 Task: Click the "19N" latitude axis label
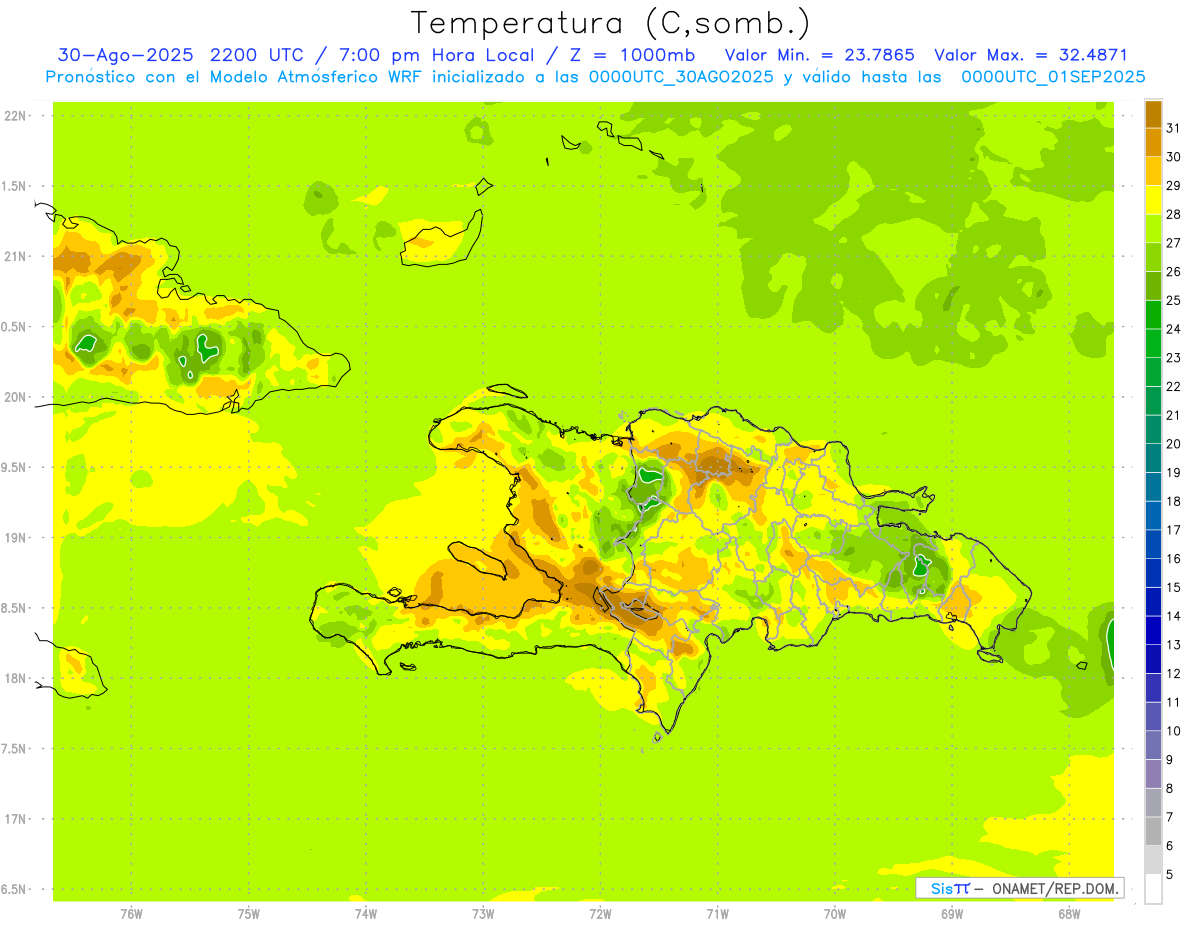click(x=16, y=538)
